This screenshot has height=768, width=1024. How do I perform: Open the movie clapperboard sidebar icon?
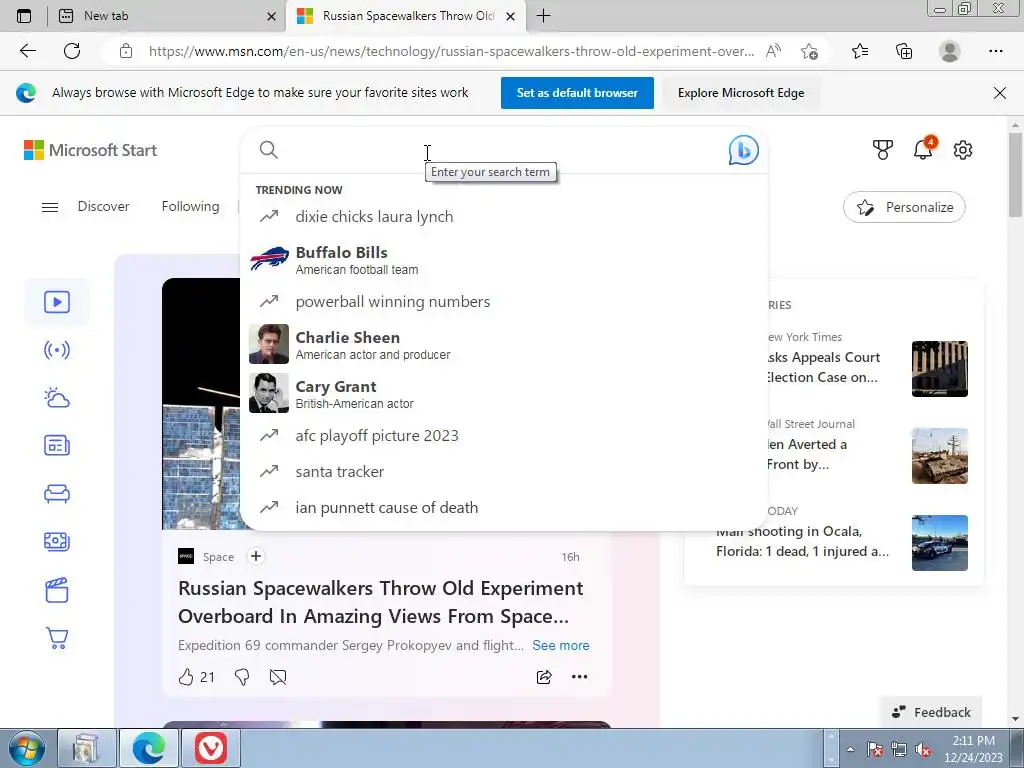57,590
